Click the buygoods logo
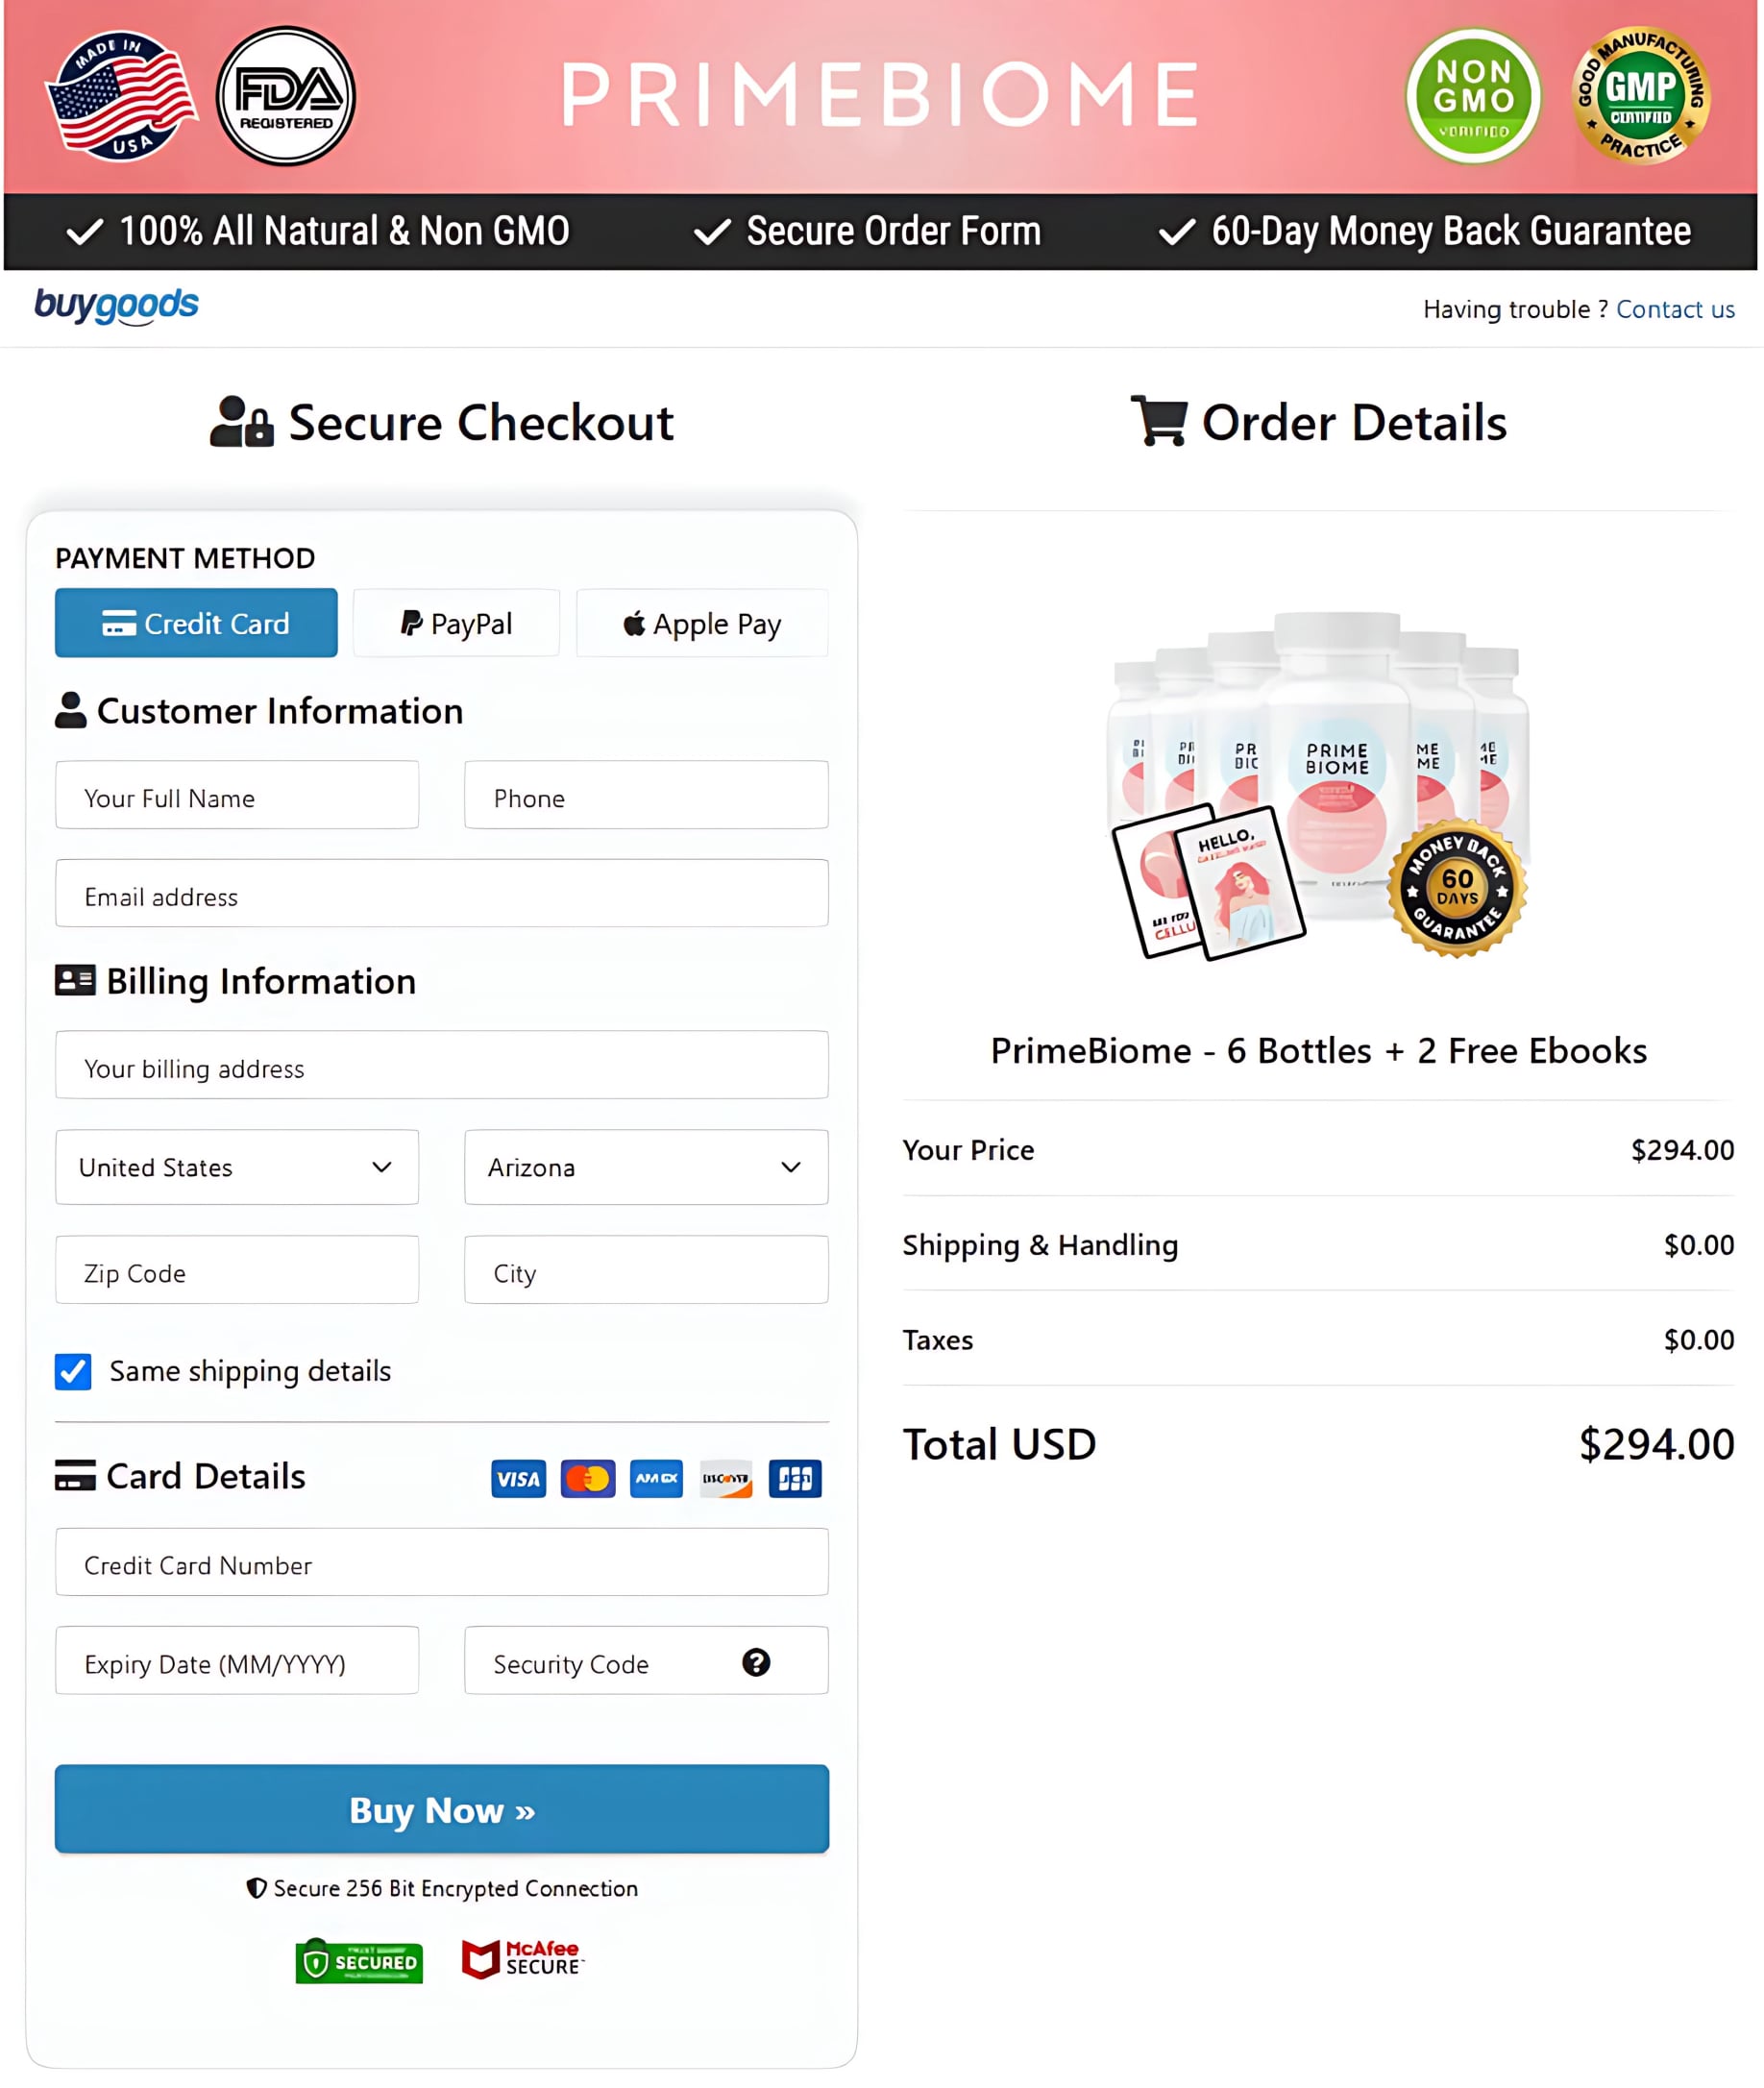Screen dimensions: 1764x2088 click(x=117, y=307)
